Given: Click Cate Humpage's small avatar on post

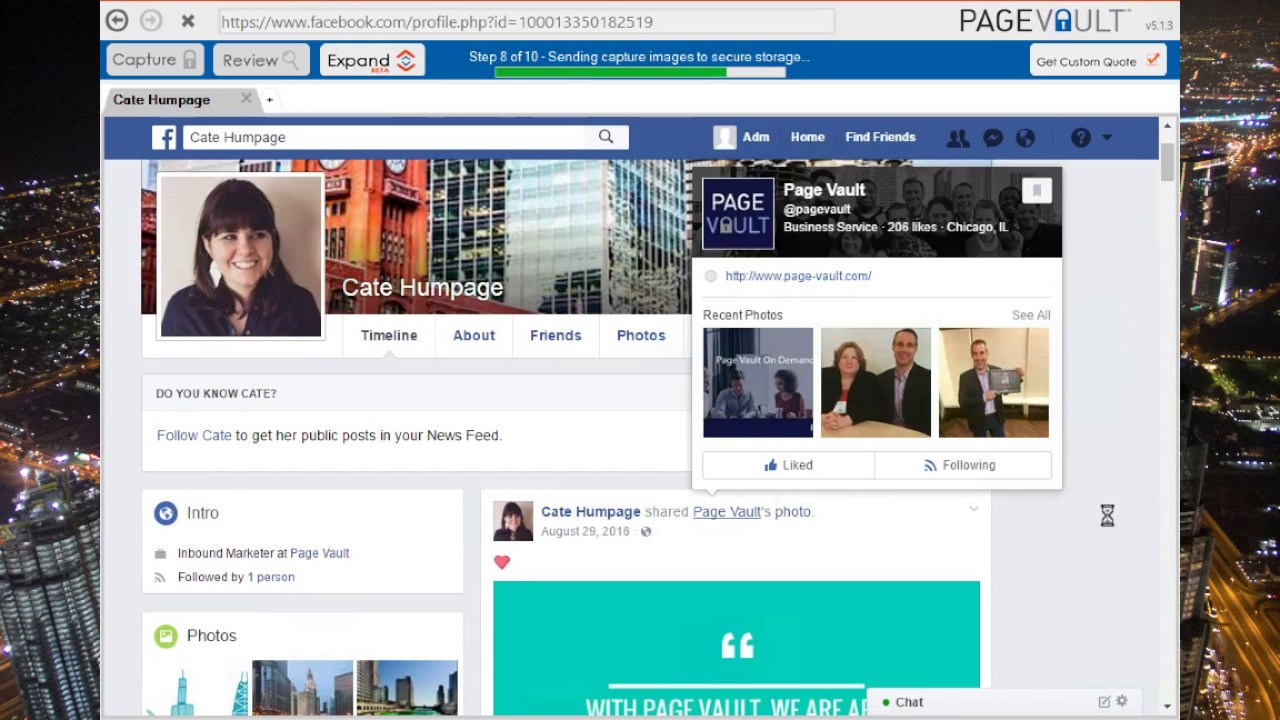Looking at the screenshot, I should [x=513, y=521].
